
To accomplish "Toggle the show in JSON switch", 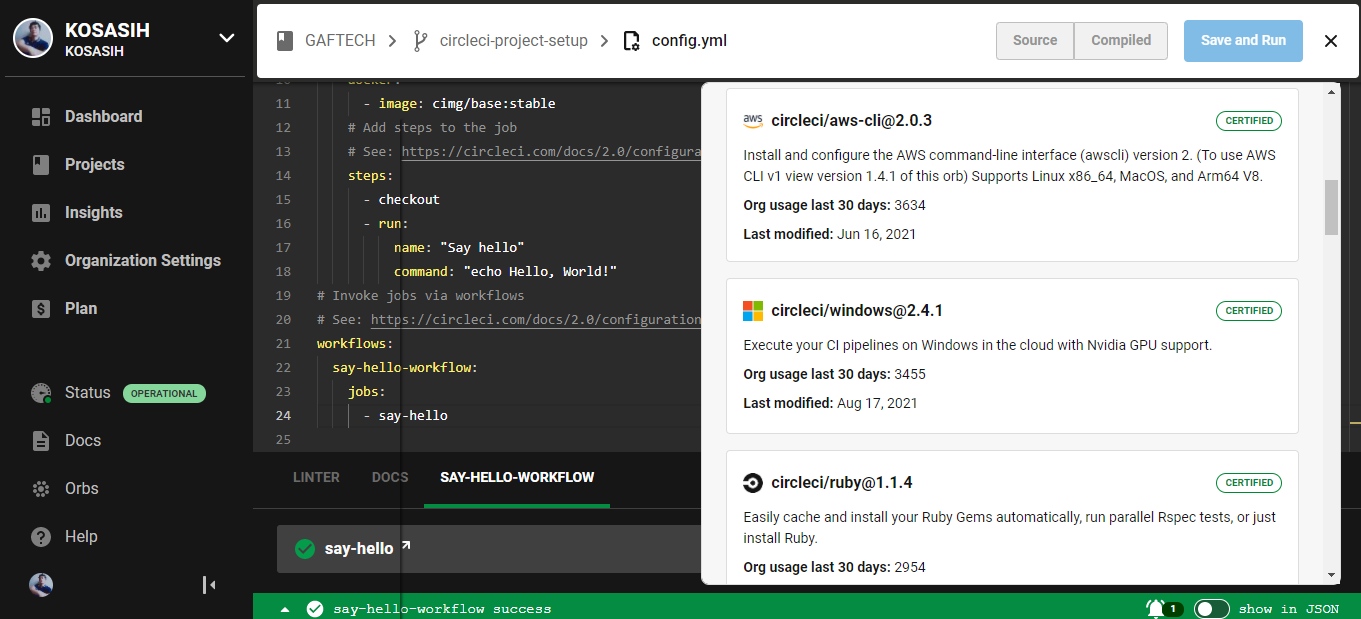I will click(1212, 608).
